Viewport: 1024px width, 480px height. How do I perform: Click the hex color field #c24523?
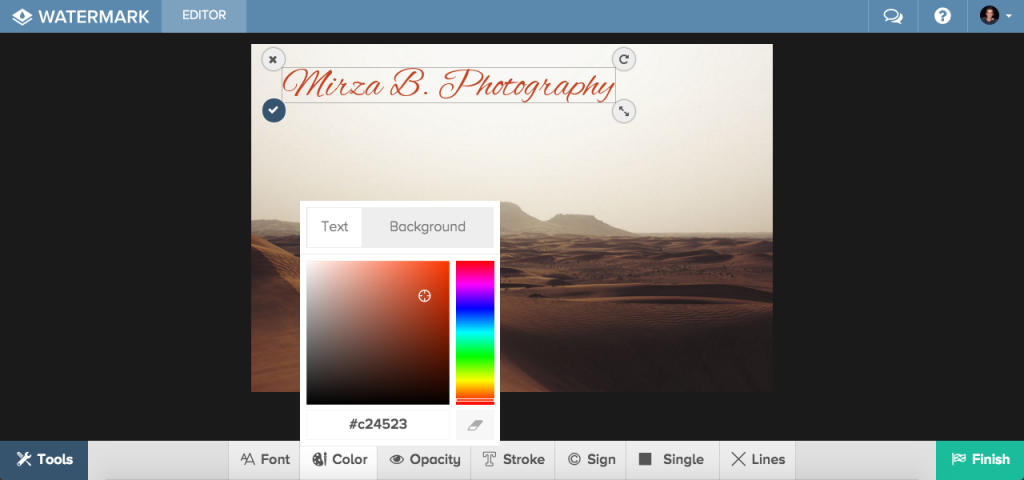(x=378, y=424)
